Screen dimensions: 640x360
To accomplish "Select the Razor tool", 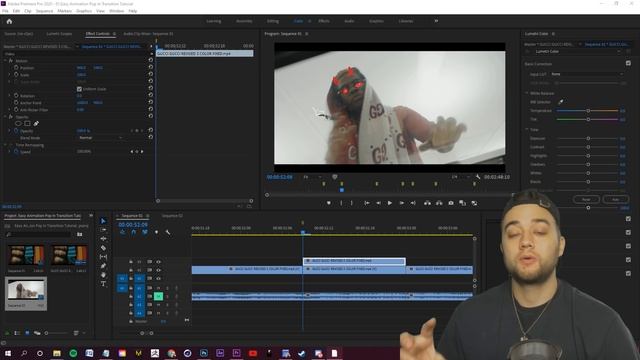I will click(x=103, y=248).
